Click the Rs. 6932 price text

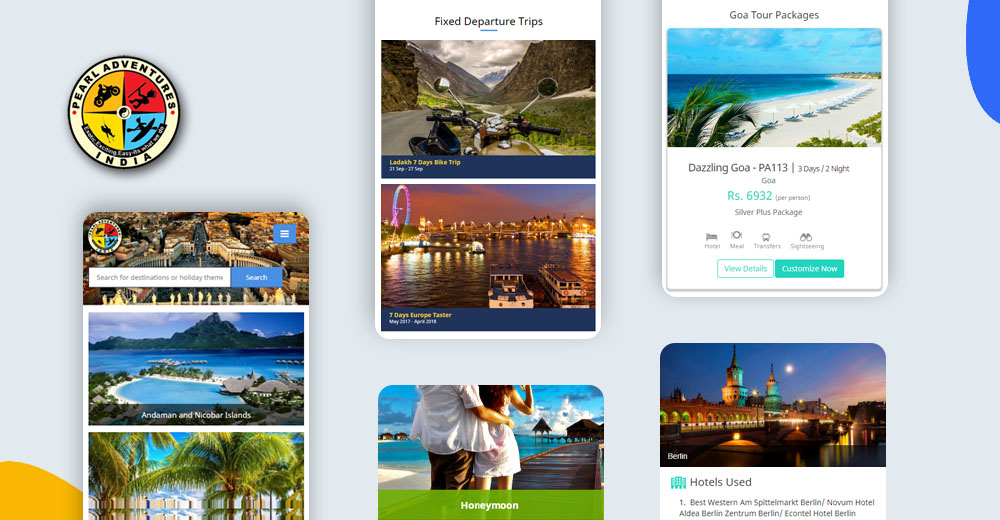click(x=749, y=196)
